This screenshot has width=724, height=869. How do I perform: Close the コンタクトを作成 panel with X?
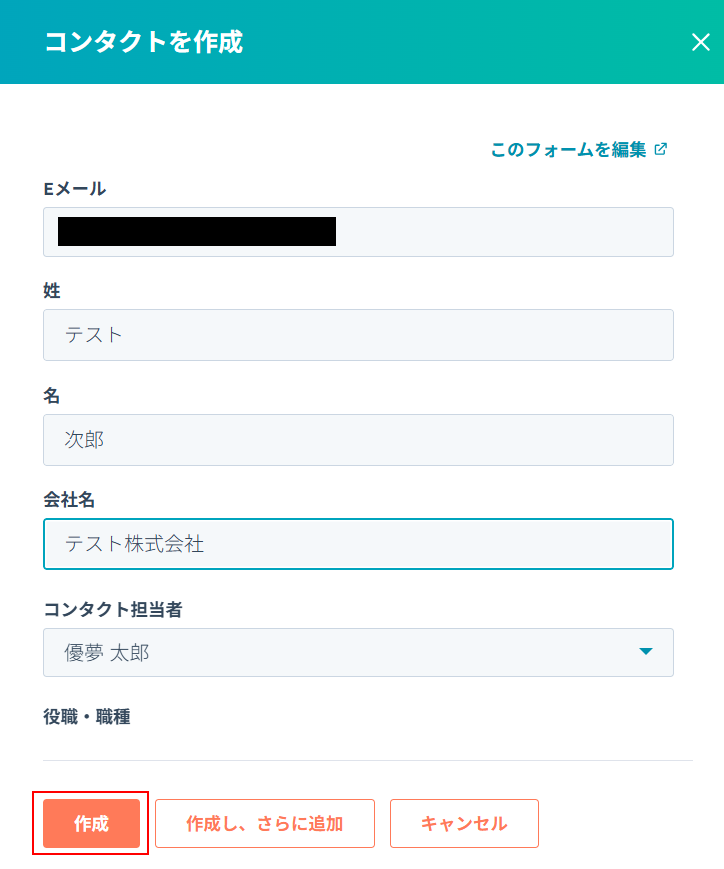[700, 42]
